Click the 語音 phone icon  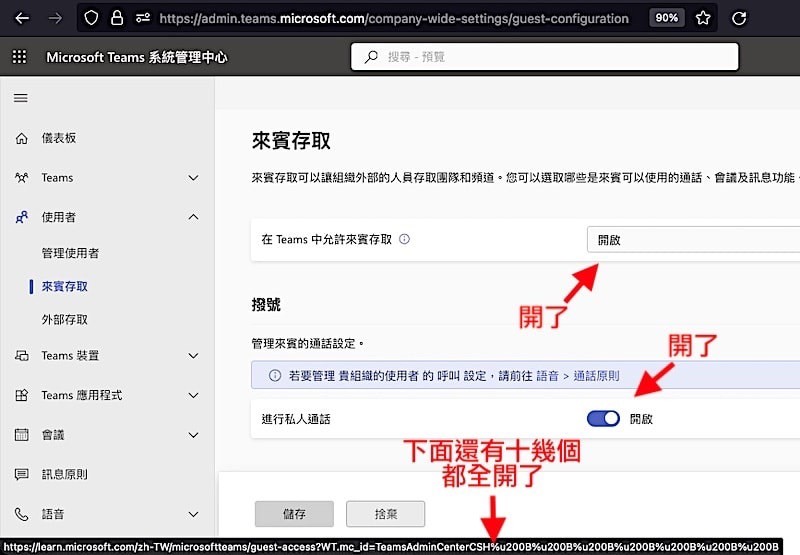(21, 514)
